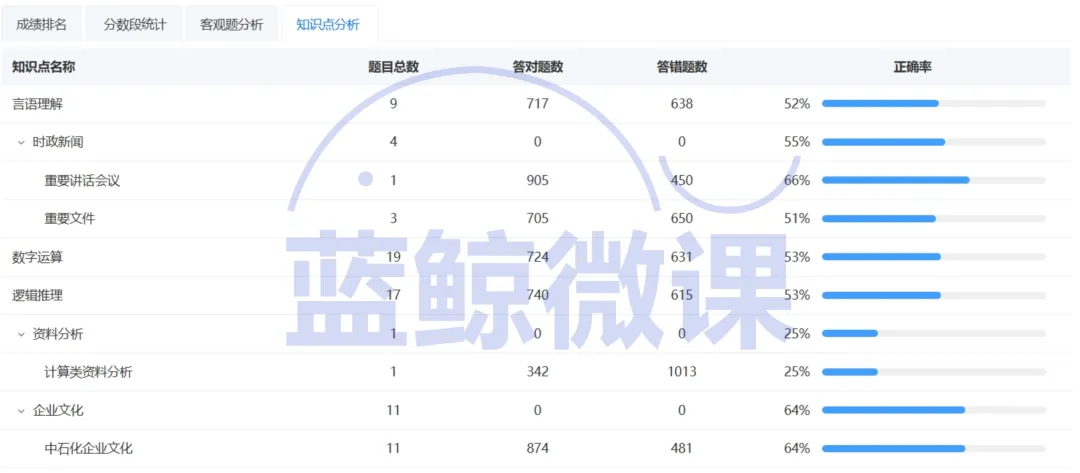Select the 客观题分析 tab
Image resolution: width=1080 pixels, height=473 pixels.
[231, 25]
